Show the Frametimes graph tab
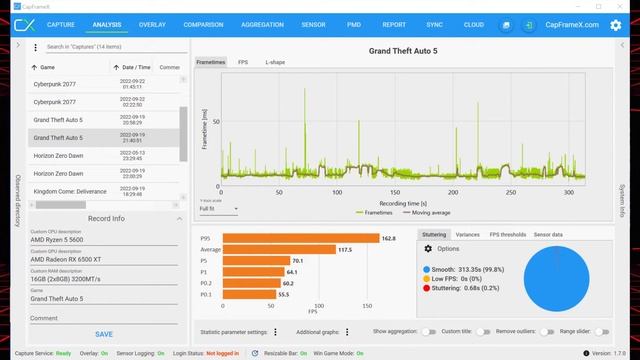This screenshot has height=360, width=640. 211,62
